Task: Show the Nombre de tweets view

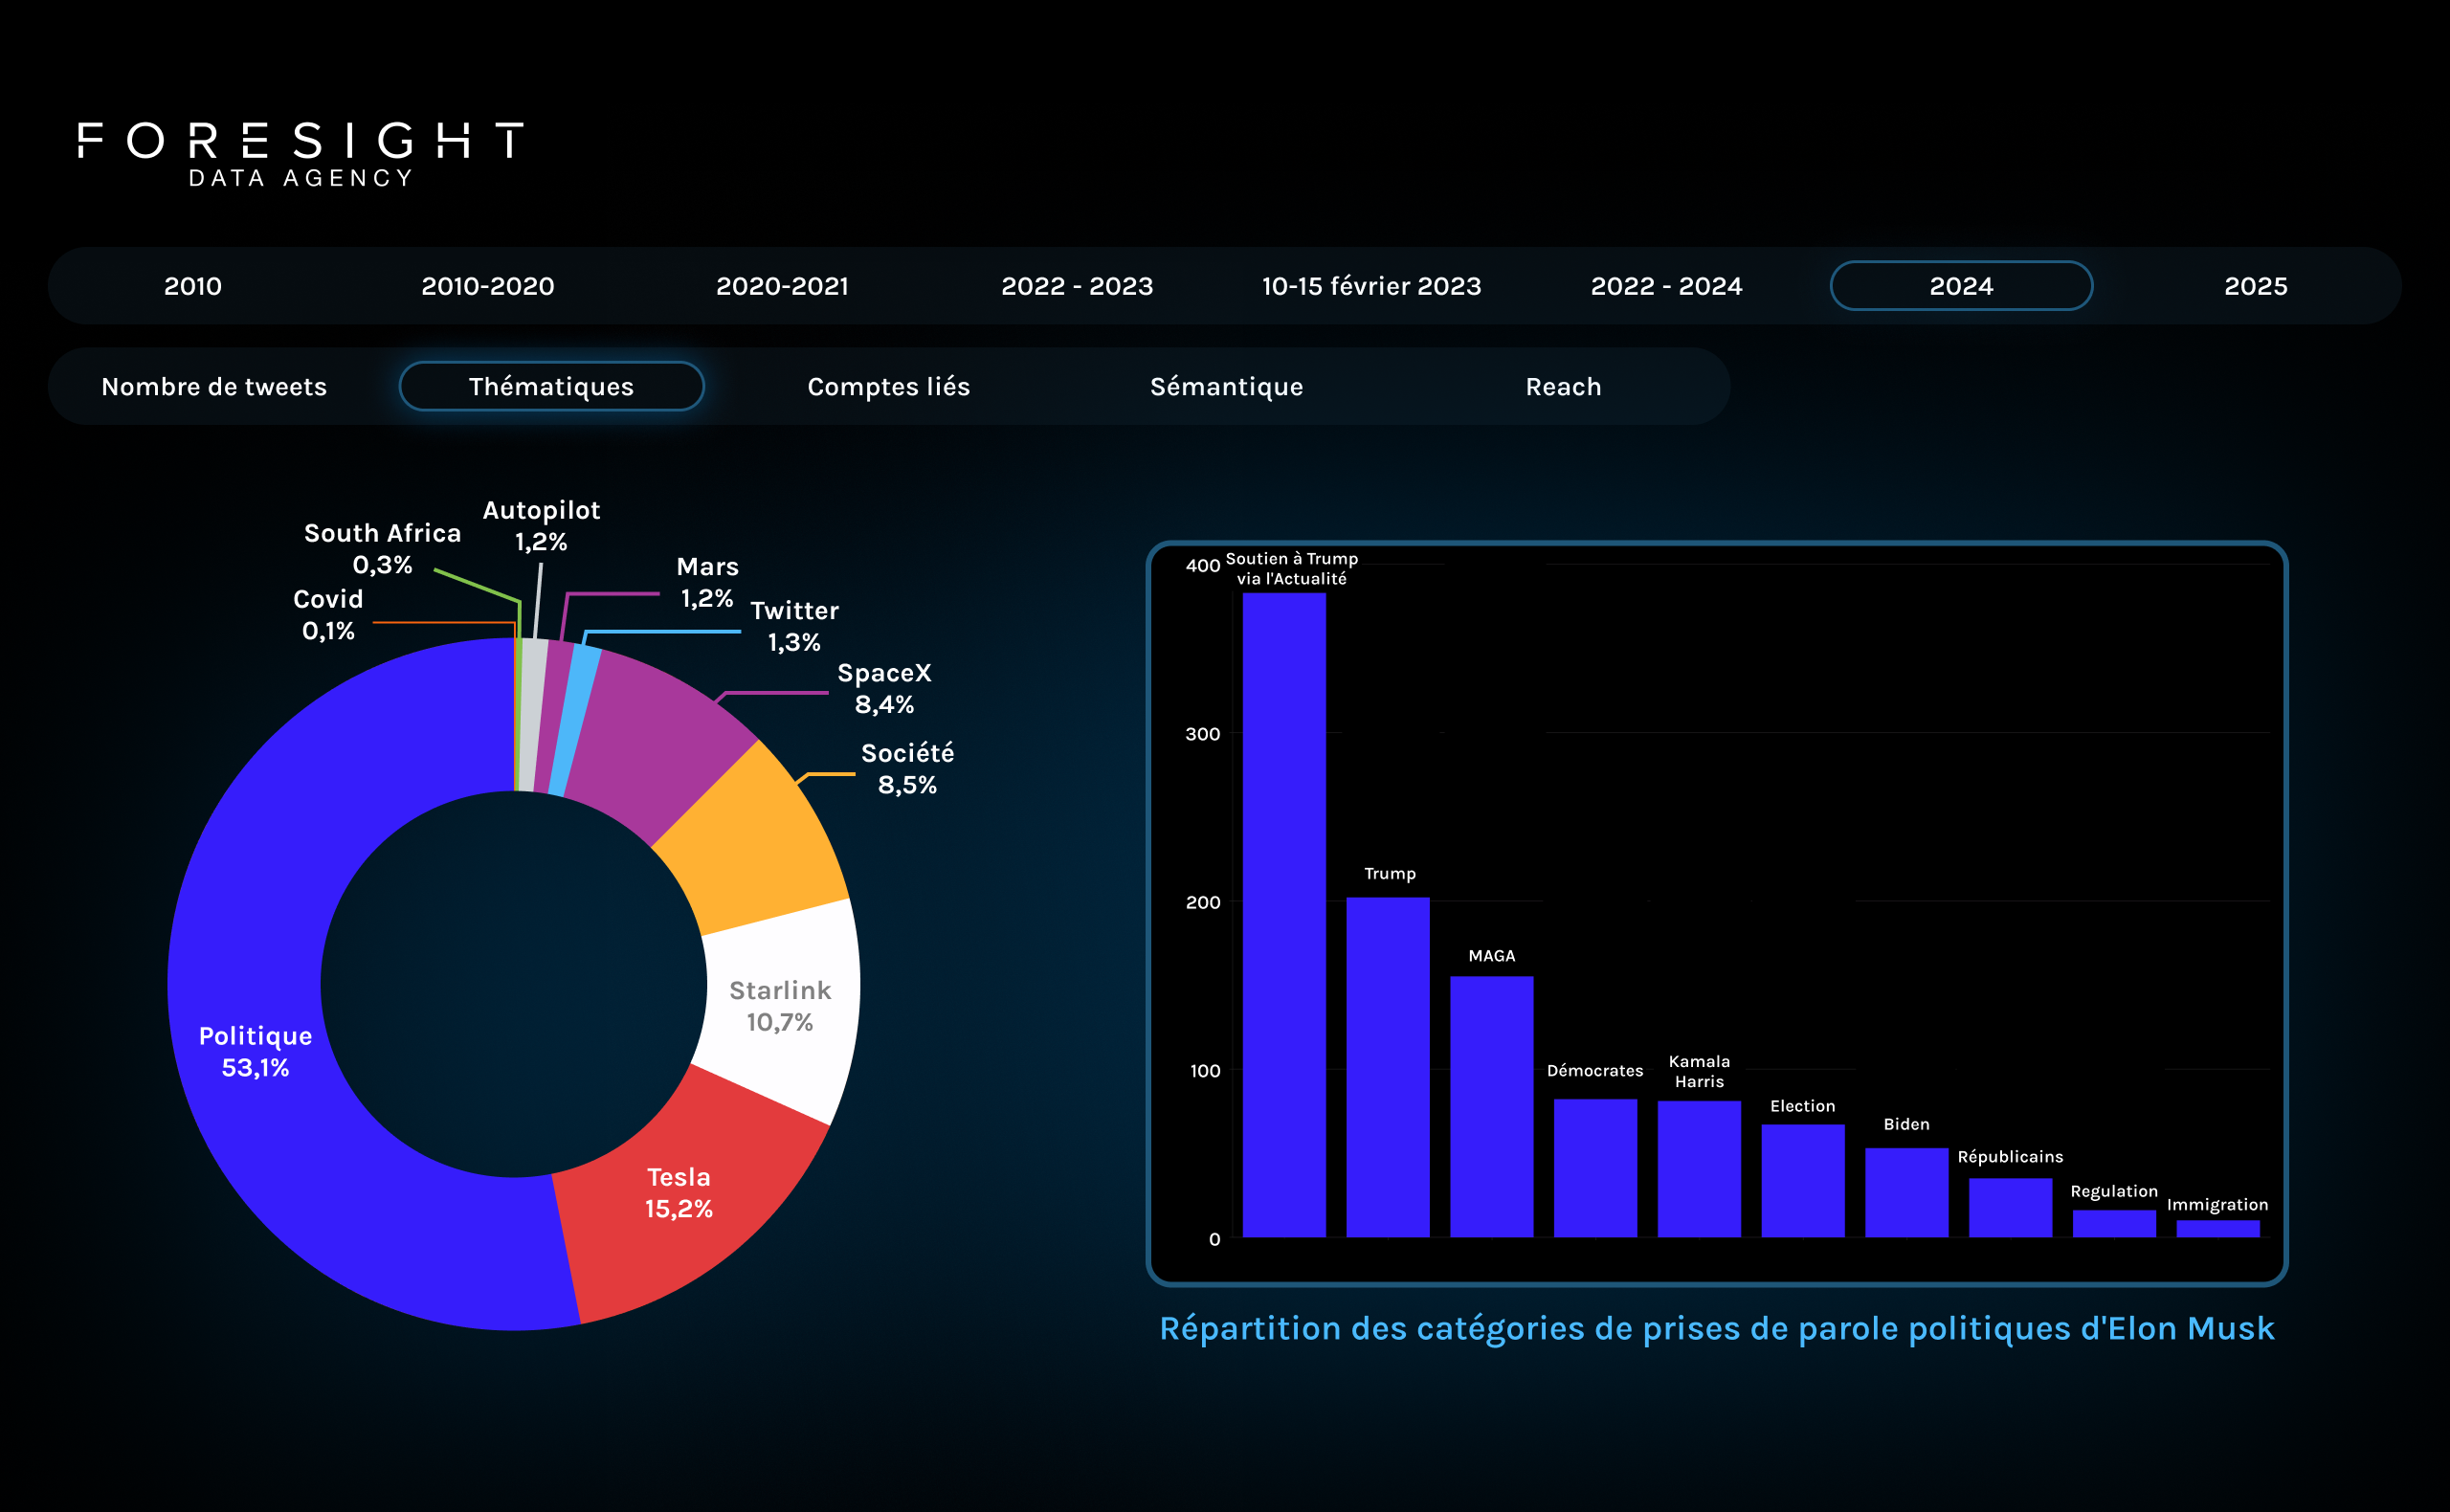Action: point(214,386)
